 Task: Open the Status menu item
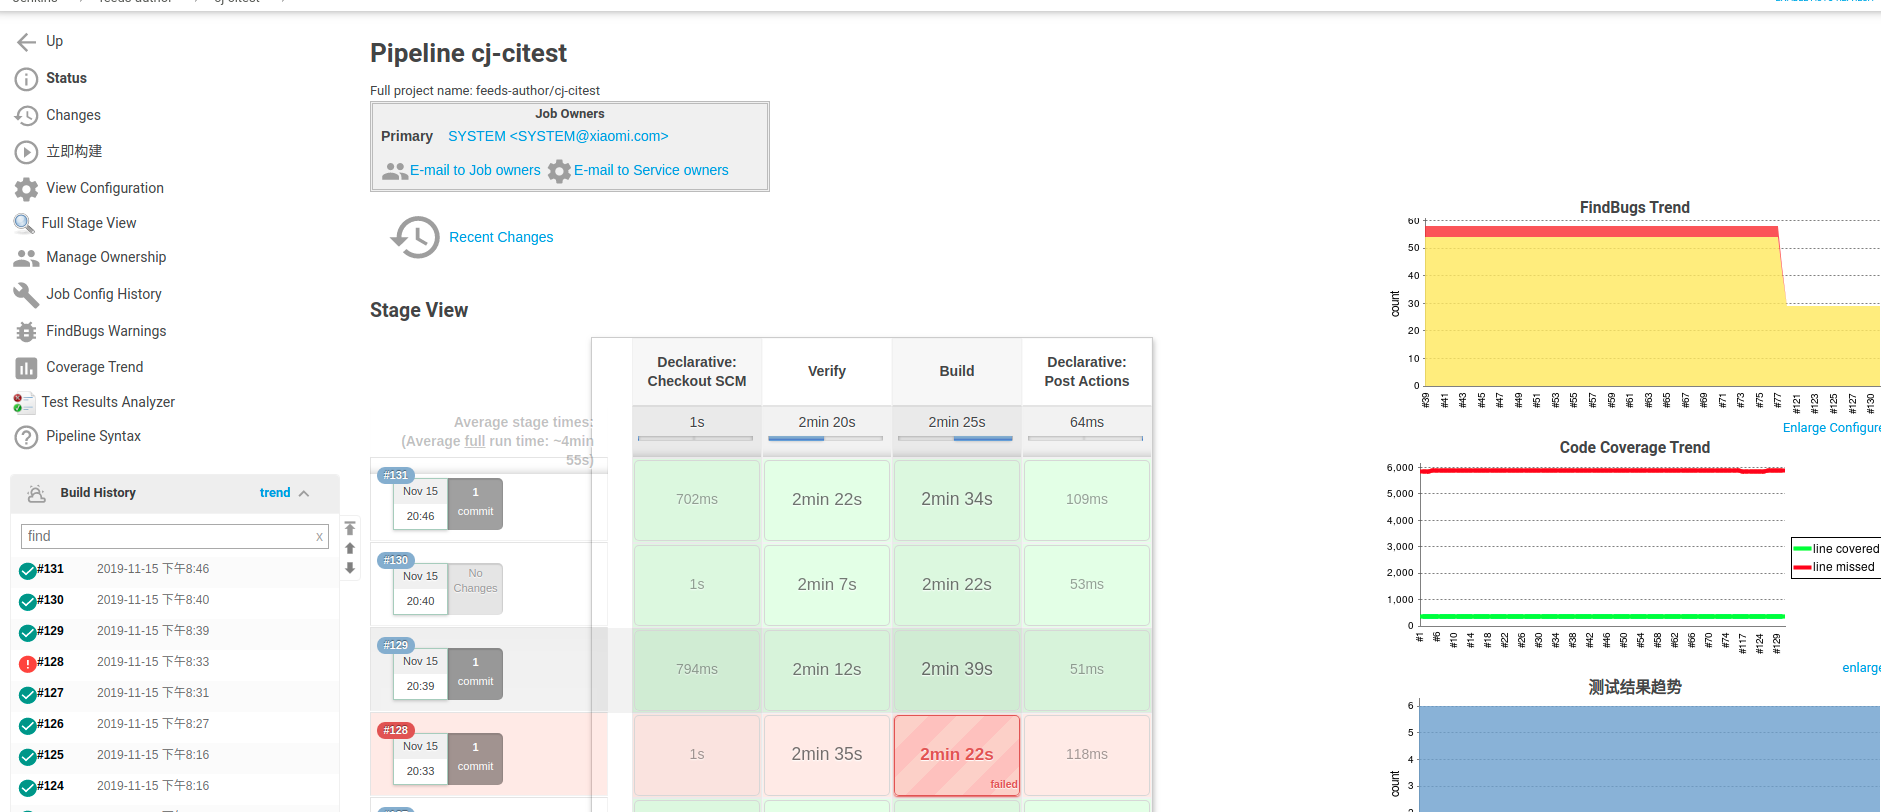pyautogui.click(x=66, y=78)
